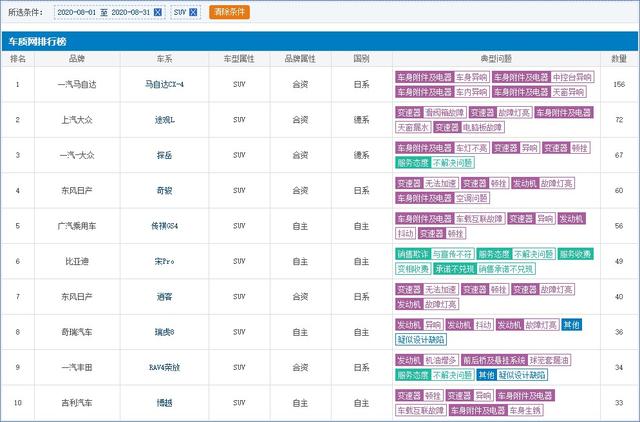Click the 车内异响 problem tag
Screen dimensions: 640x422
pyautogui.click(x=471, y=92)
